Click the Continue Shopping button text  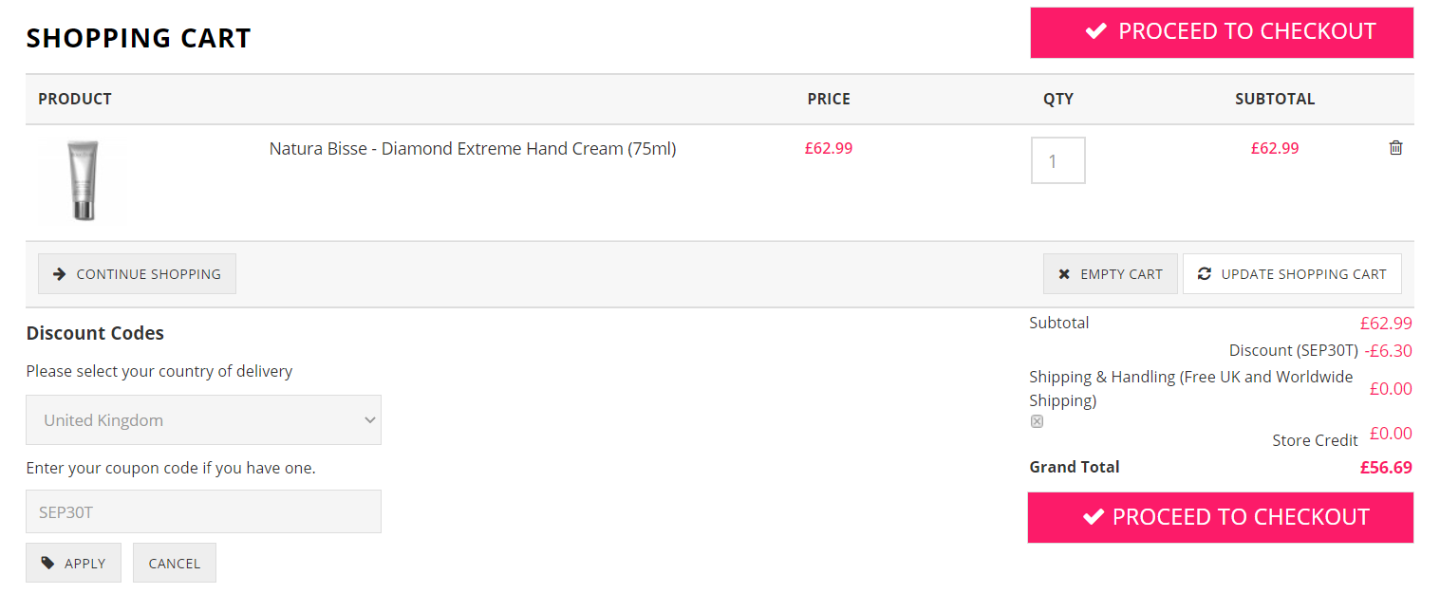click(x=148, y=274)
